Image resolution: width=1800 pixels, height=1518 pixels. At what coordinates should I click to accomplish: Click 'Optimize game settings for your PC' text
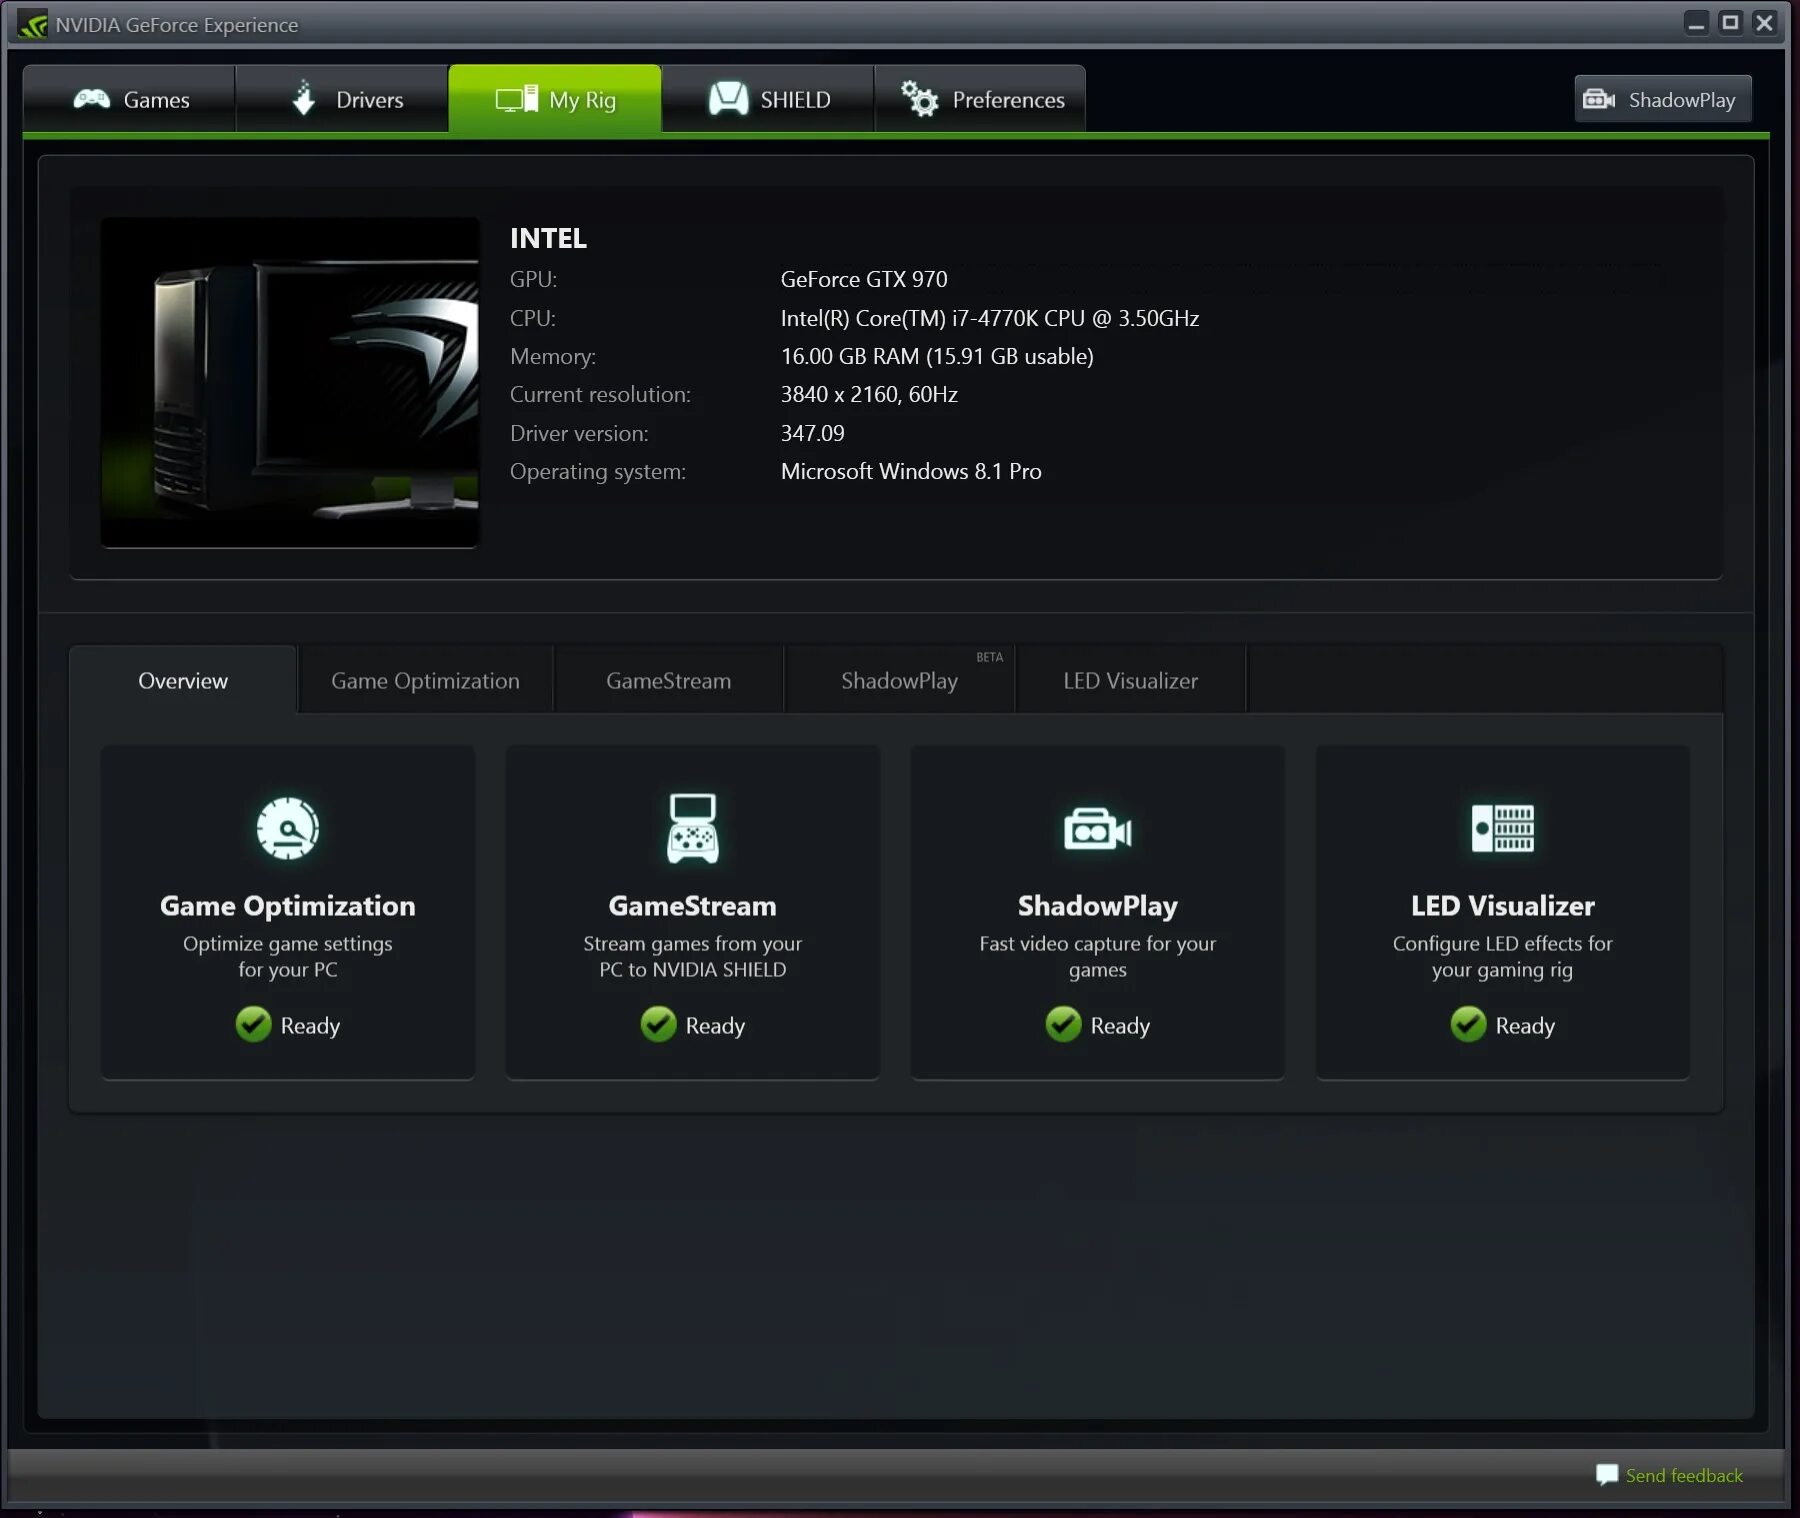pos(288,957)
